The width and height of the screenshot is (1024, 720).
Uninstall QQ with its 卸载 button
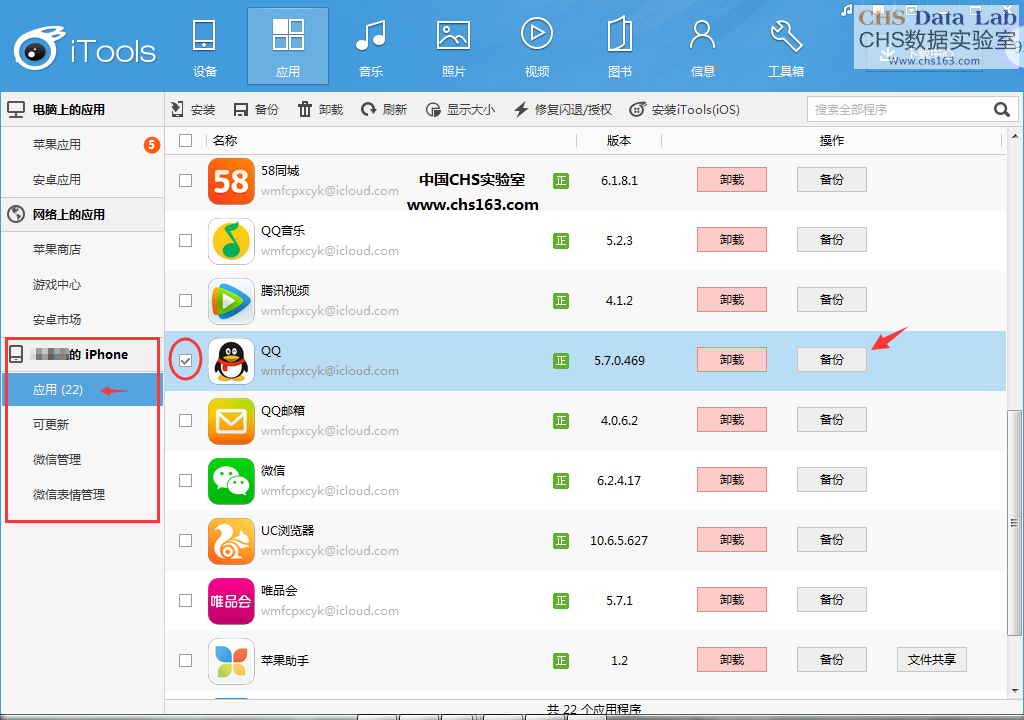pyautogui.click(x=732, y=359)
